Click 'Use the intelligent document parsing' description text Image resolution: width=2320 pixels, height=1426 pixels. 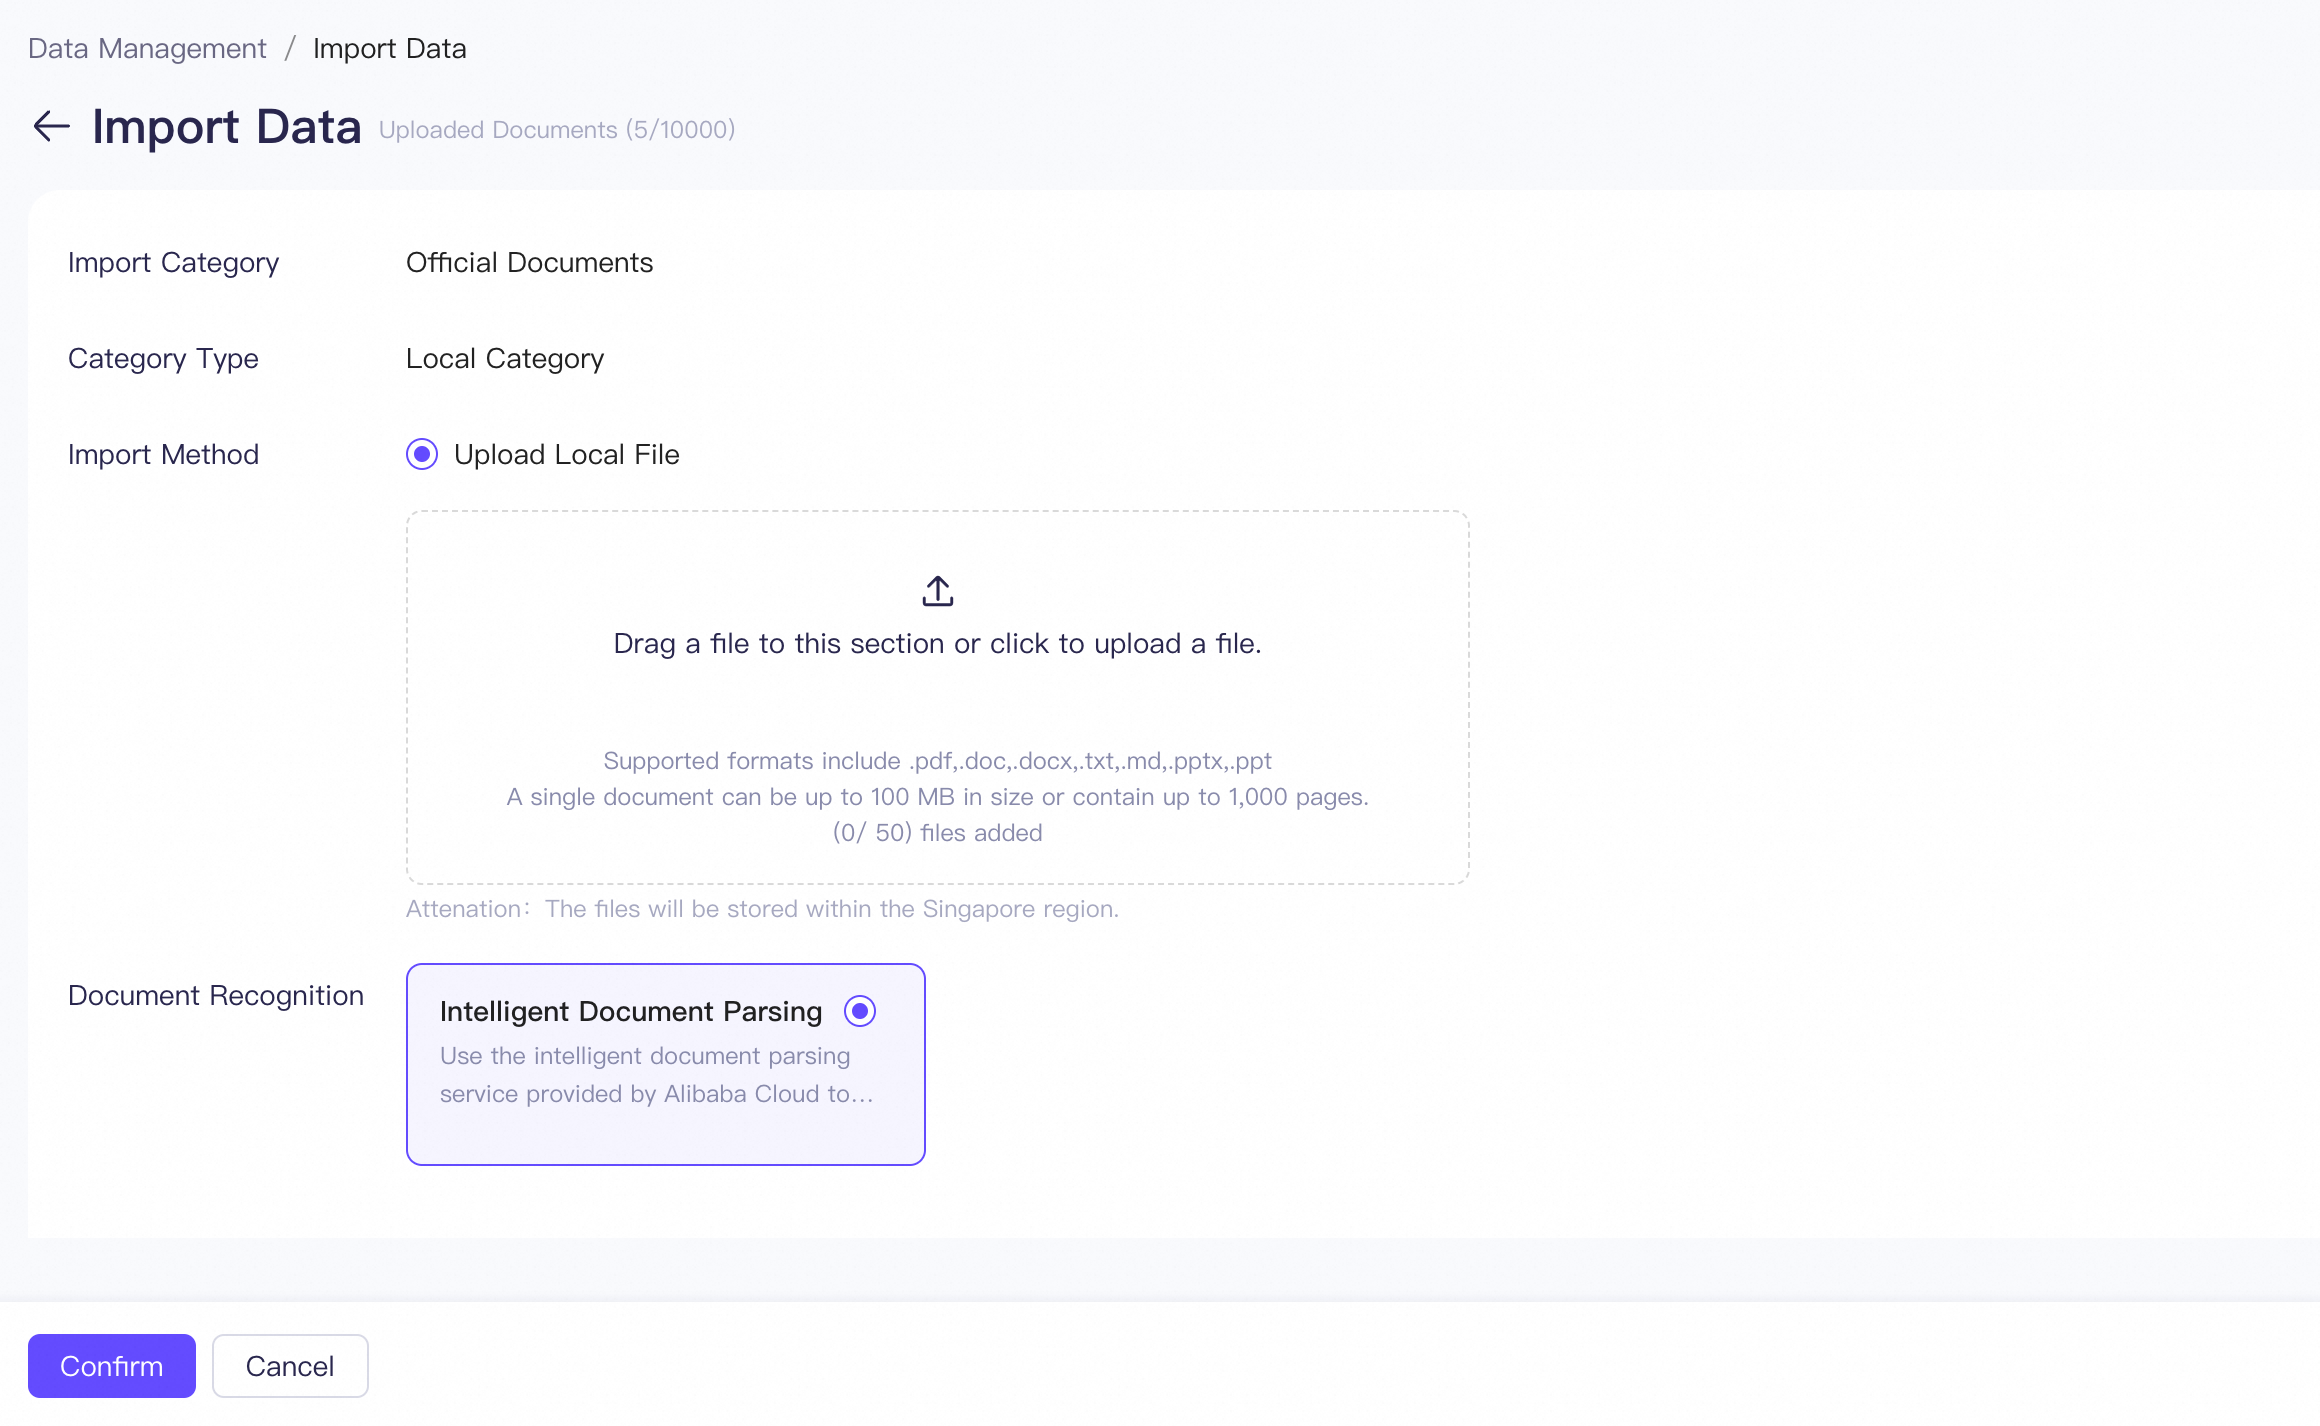pos(657,1075)
